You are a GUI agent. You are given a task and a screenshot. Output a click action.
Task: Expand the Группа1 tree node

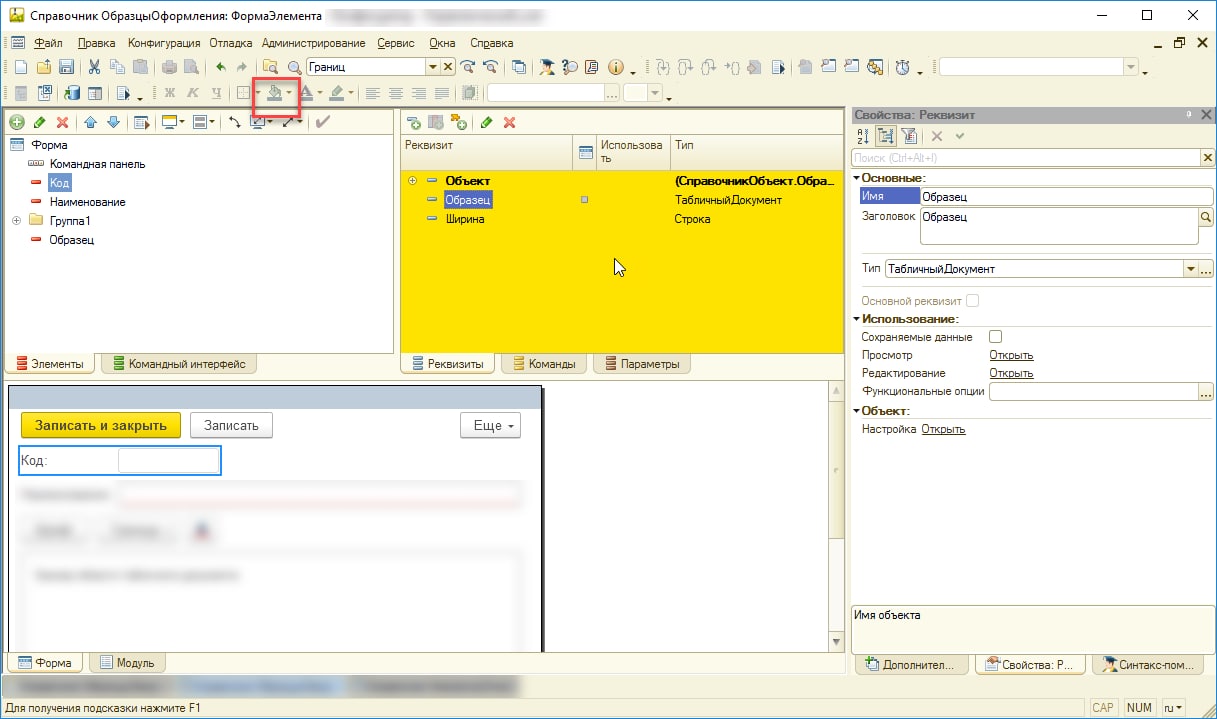[x=17, y=221]
